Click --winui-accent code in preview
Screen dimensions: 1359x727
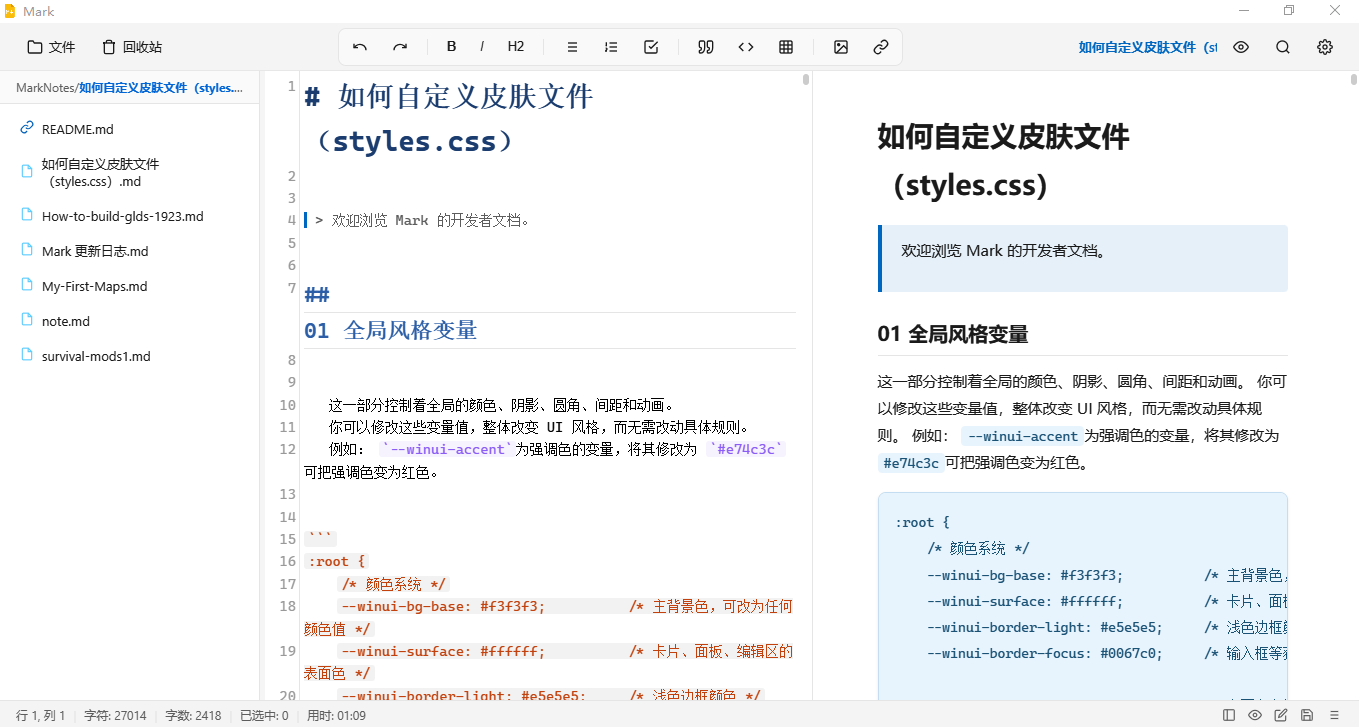1022,436
